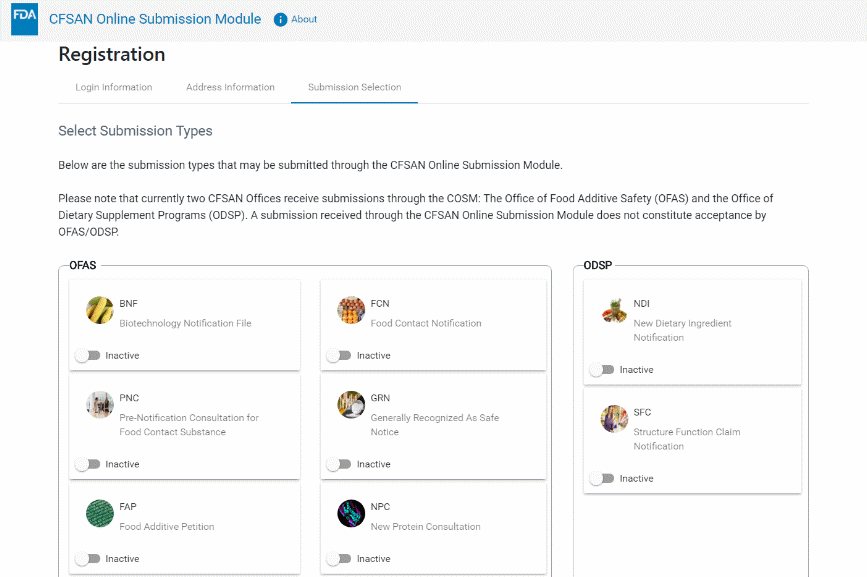Enable the PNC Pre-Notification toggle
This screenshot has width=867, height=577.
(88, 464)
